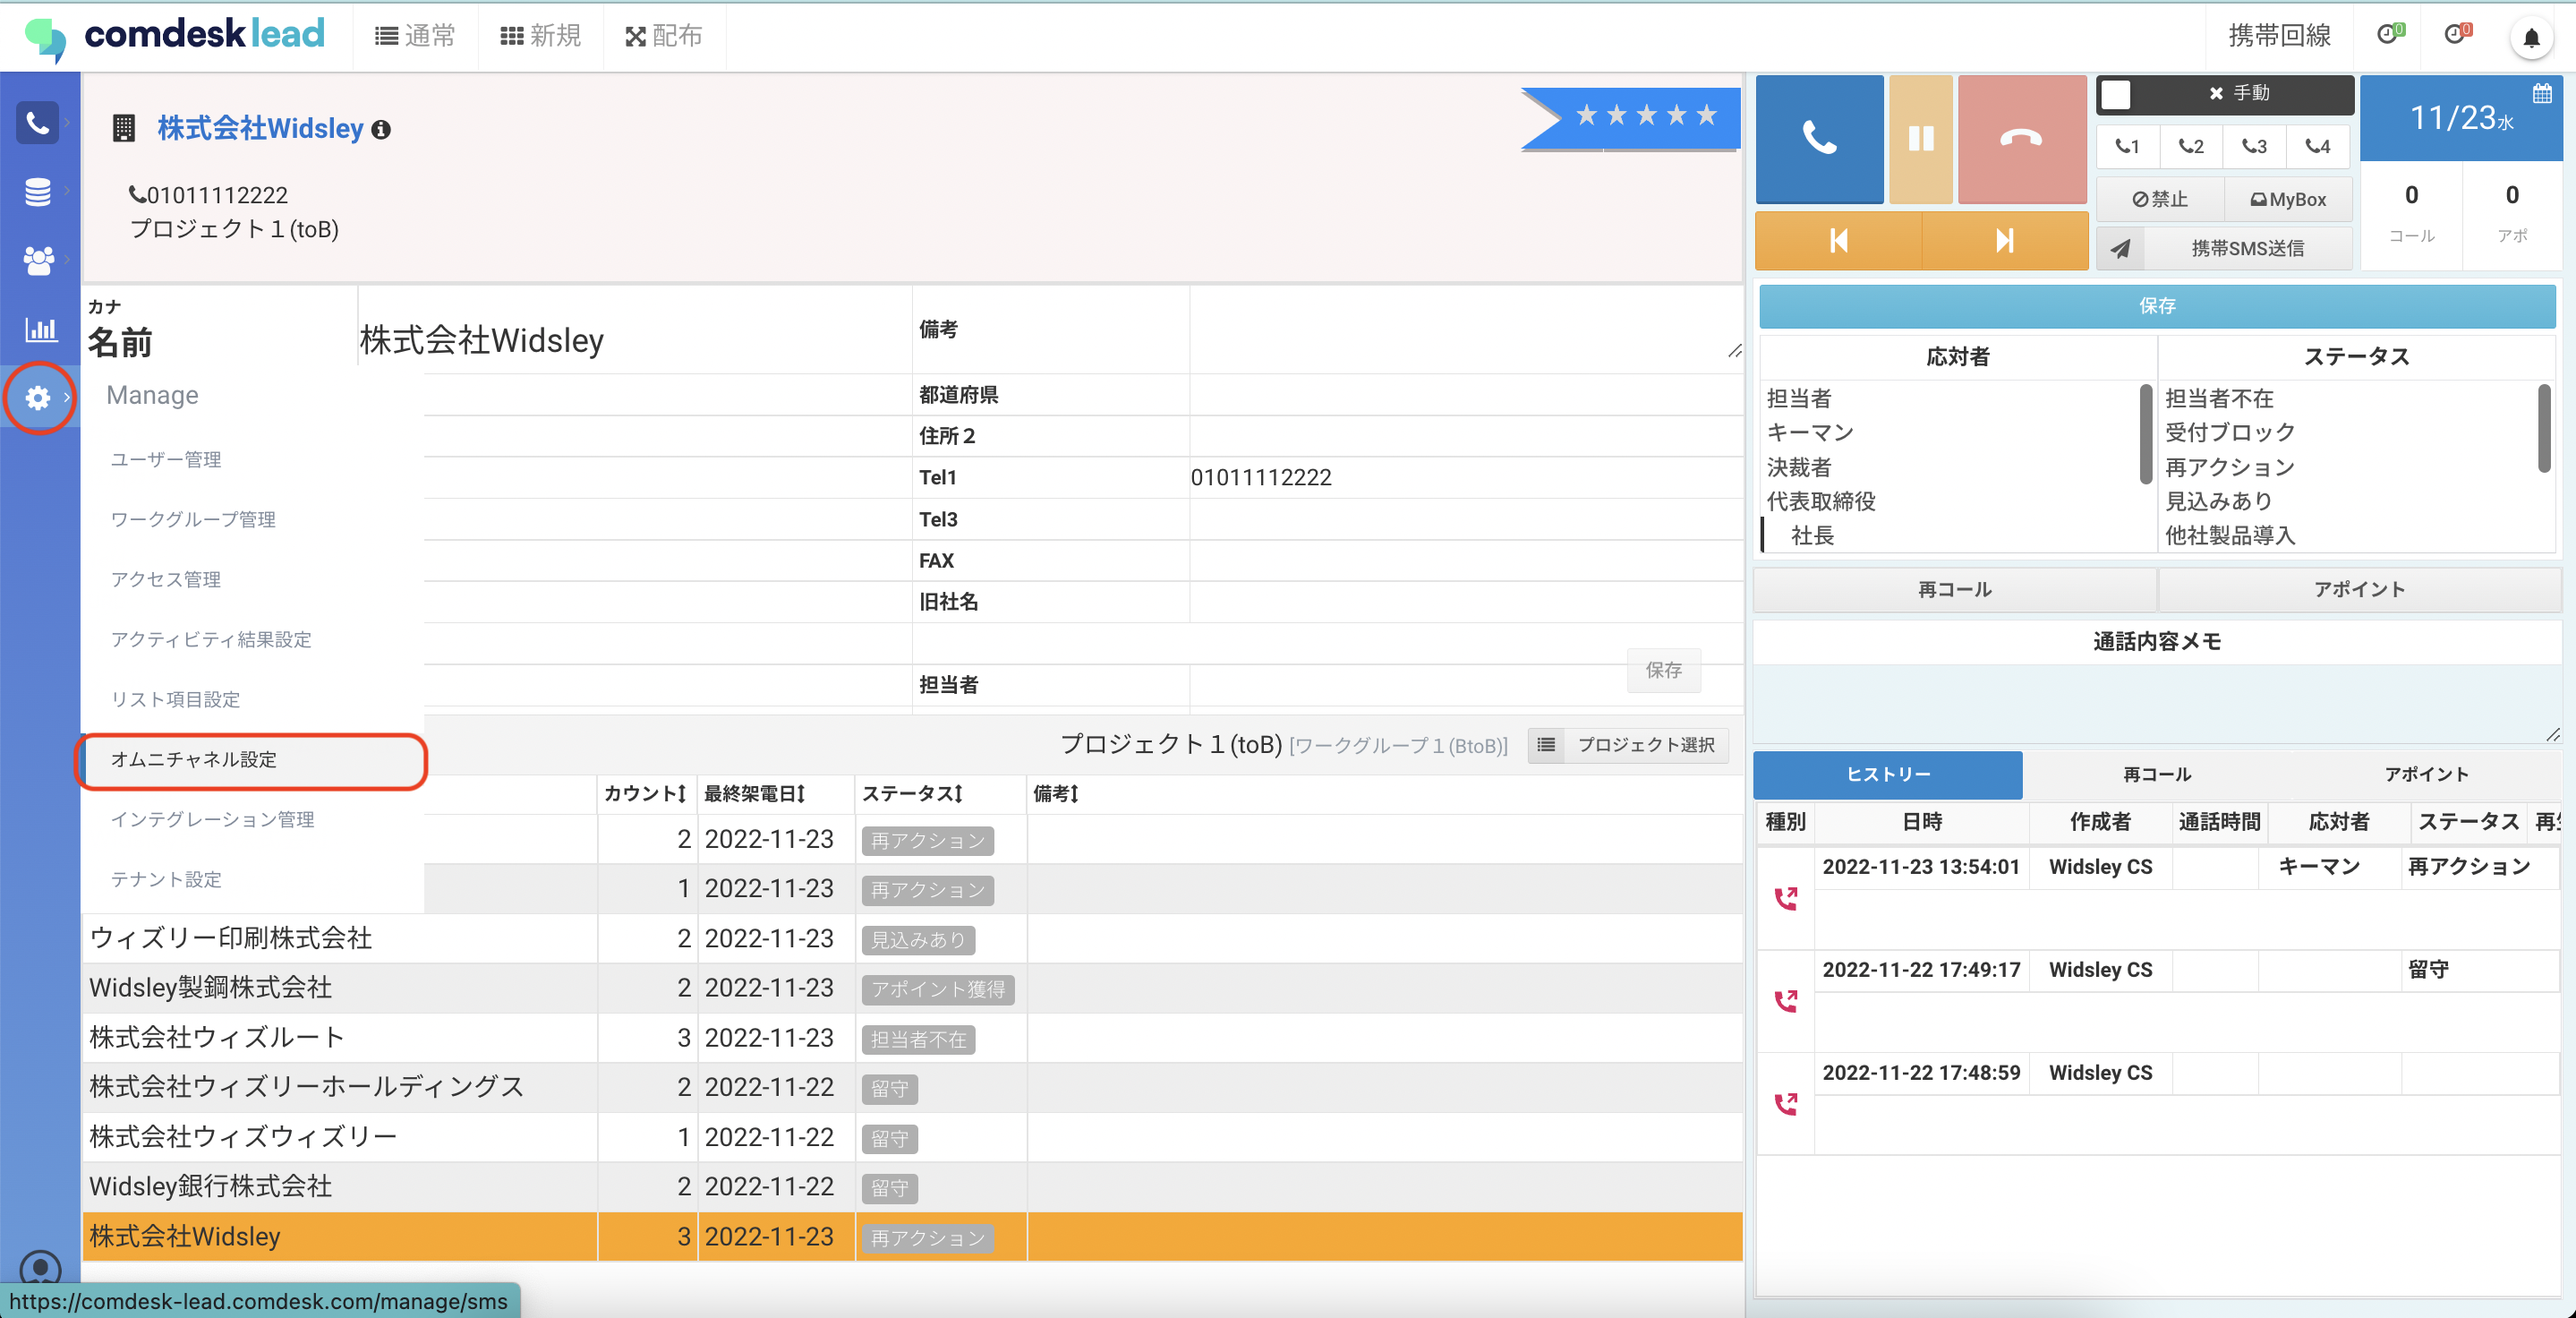Viewport: 2576px width, 1318px height.
Task: Select ヒストリー tab
Action: coord(1887,775)
